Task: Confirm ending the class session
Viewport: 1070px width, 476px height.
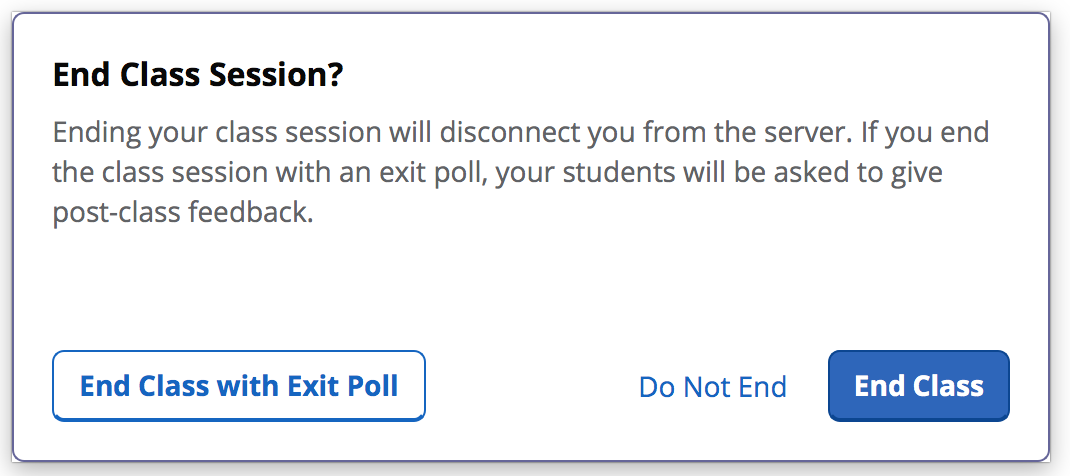Action: (918, 386)
